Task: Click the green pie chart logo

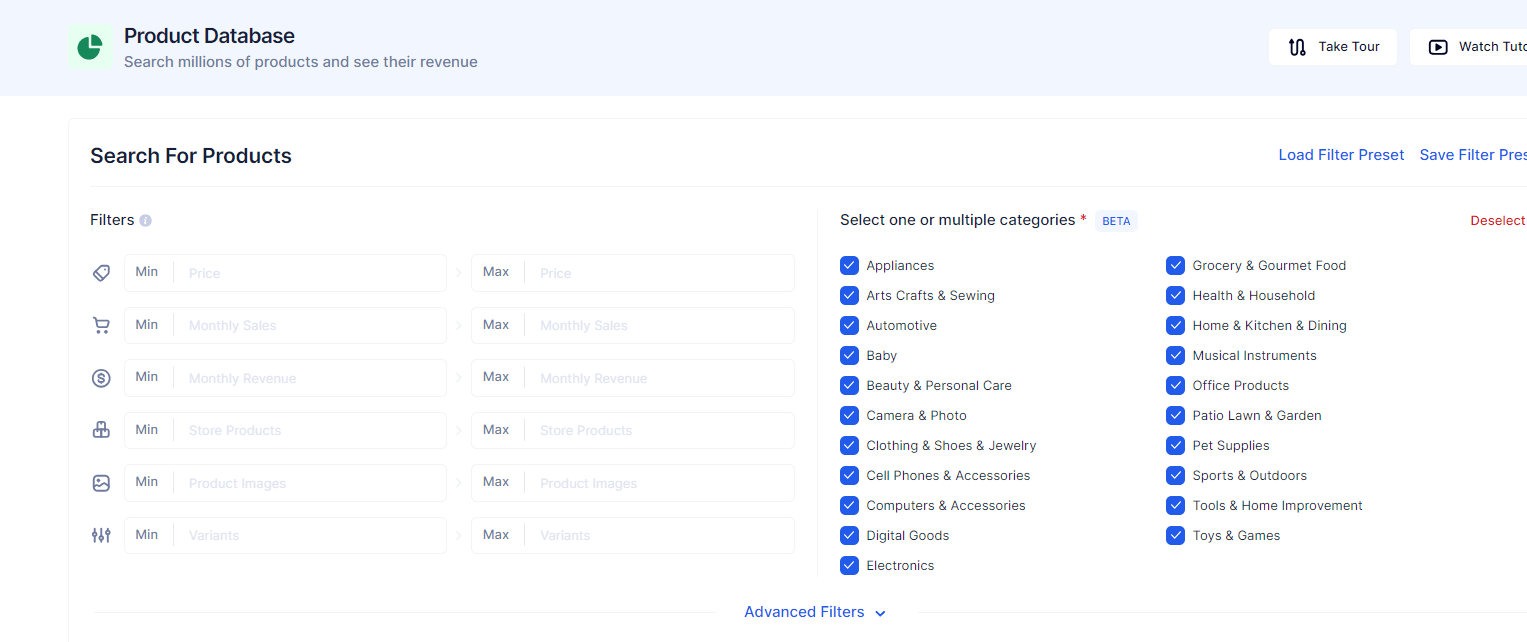Action: (89, 47)
